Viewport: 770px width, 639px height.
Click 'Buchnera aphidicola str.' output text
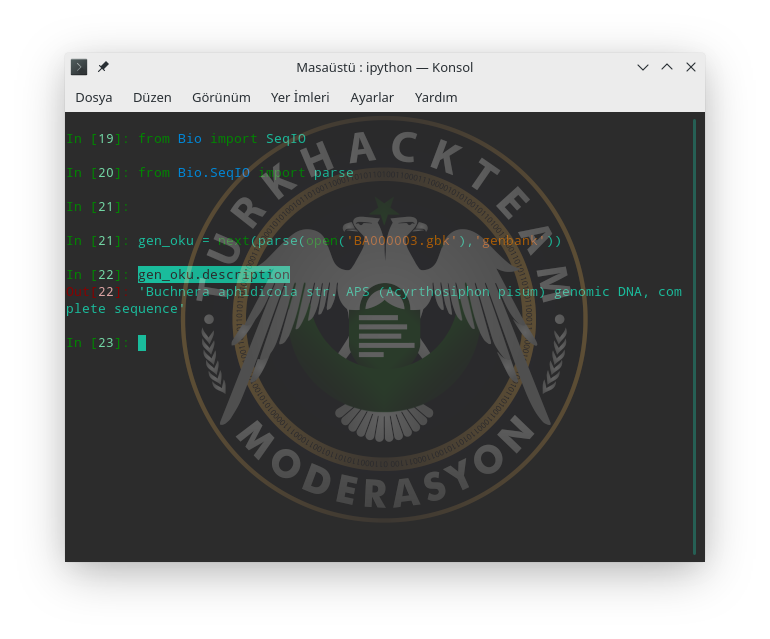(x=238, y=292)
